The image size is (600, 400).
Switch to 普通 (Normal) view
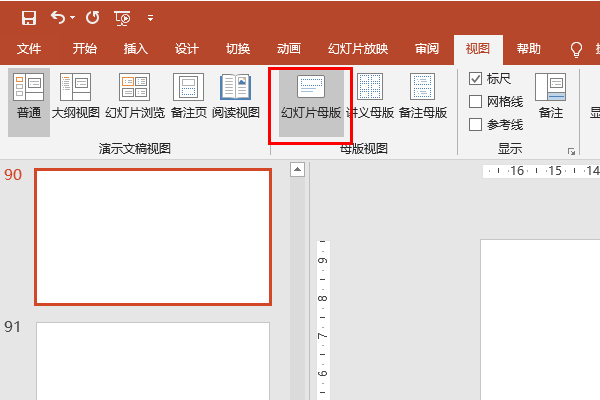tap(29, 97)
